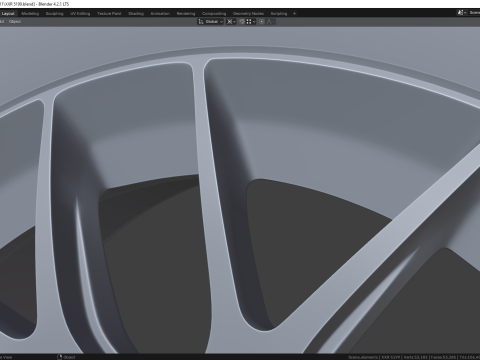Open the Rendering workspace tab

pos(186,14)
